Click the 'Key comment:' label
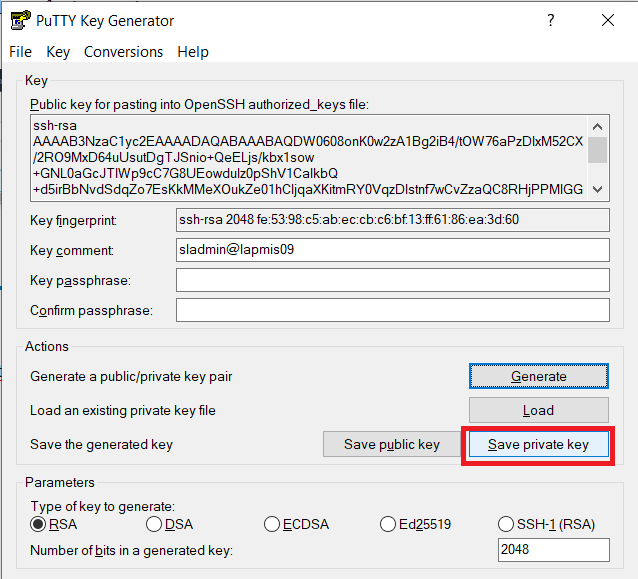Screen dimensions: 638x579 [x=72, y=250]
